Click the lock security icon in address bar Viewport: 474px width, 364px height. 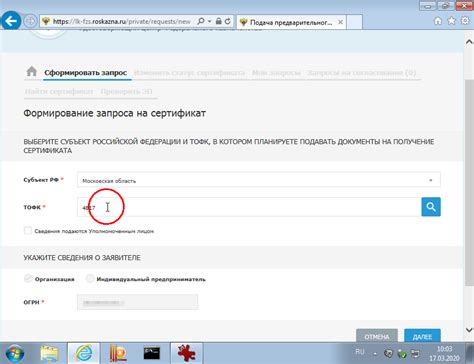tap(219, 21)
